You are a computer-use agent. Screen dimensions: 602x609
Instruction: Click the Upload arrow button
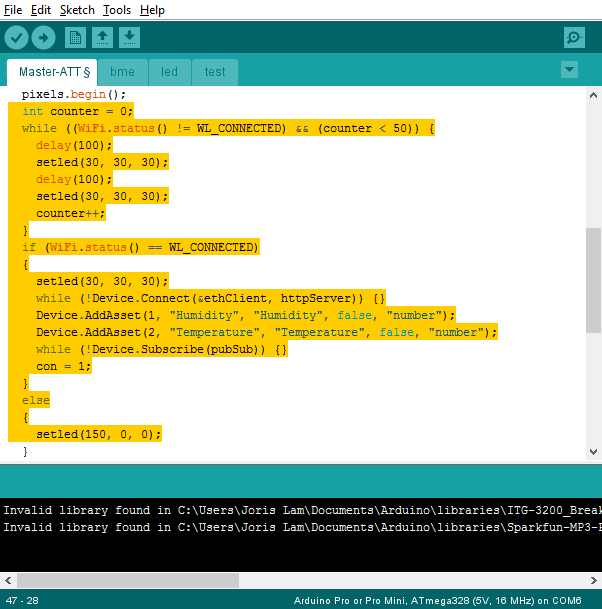pyautogui.click(x=43, y=38)
